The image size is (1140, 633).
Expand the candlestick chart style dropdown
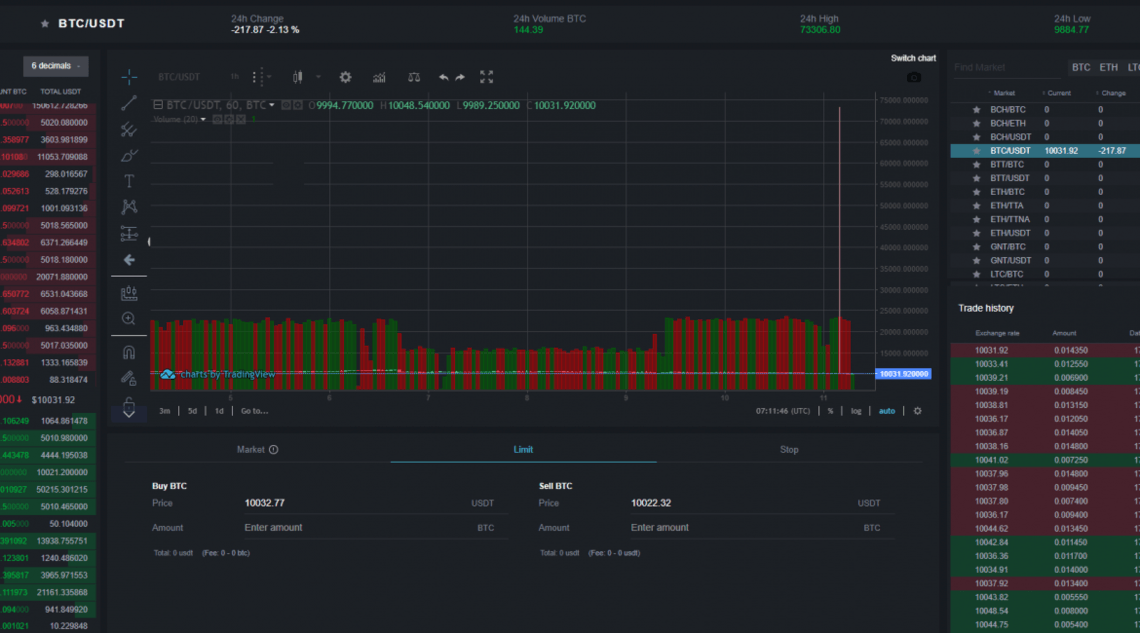point(318,77)
